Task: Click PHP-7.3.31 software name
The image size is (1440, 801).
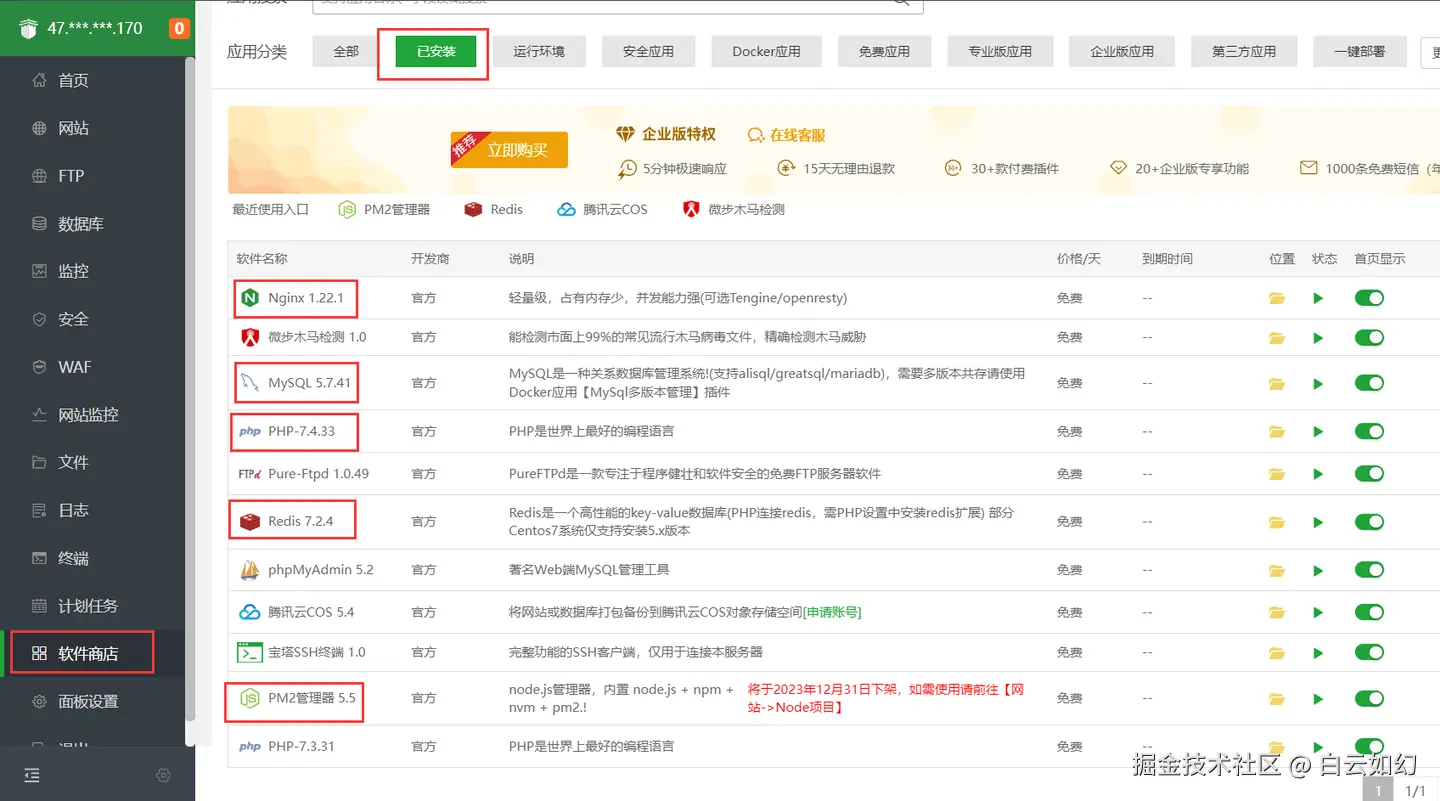Action: [x=301, y=746]
